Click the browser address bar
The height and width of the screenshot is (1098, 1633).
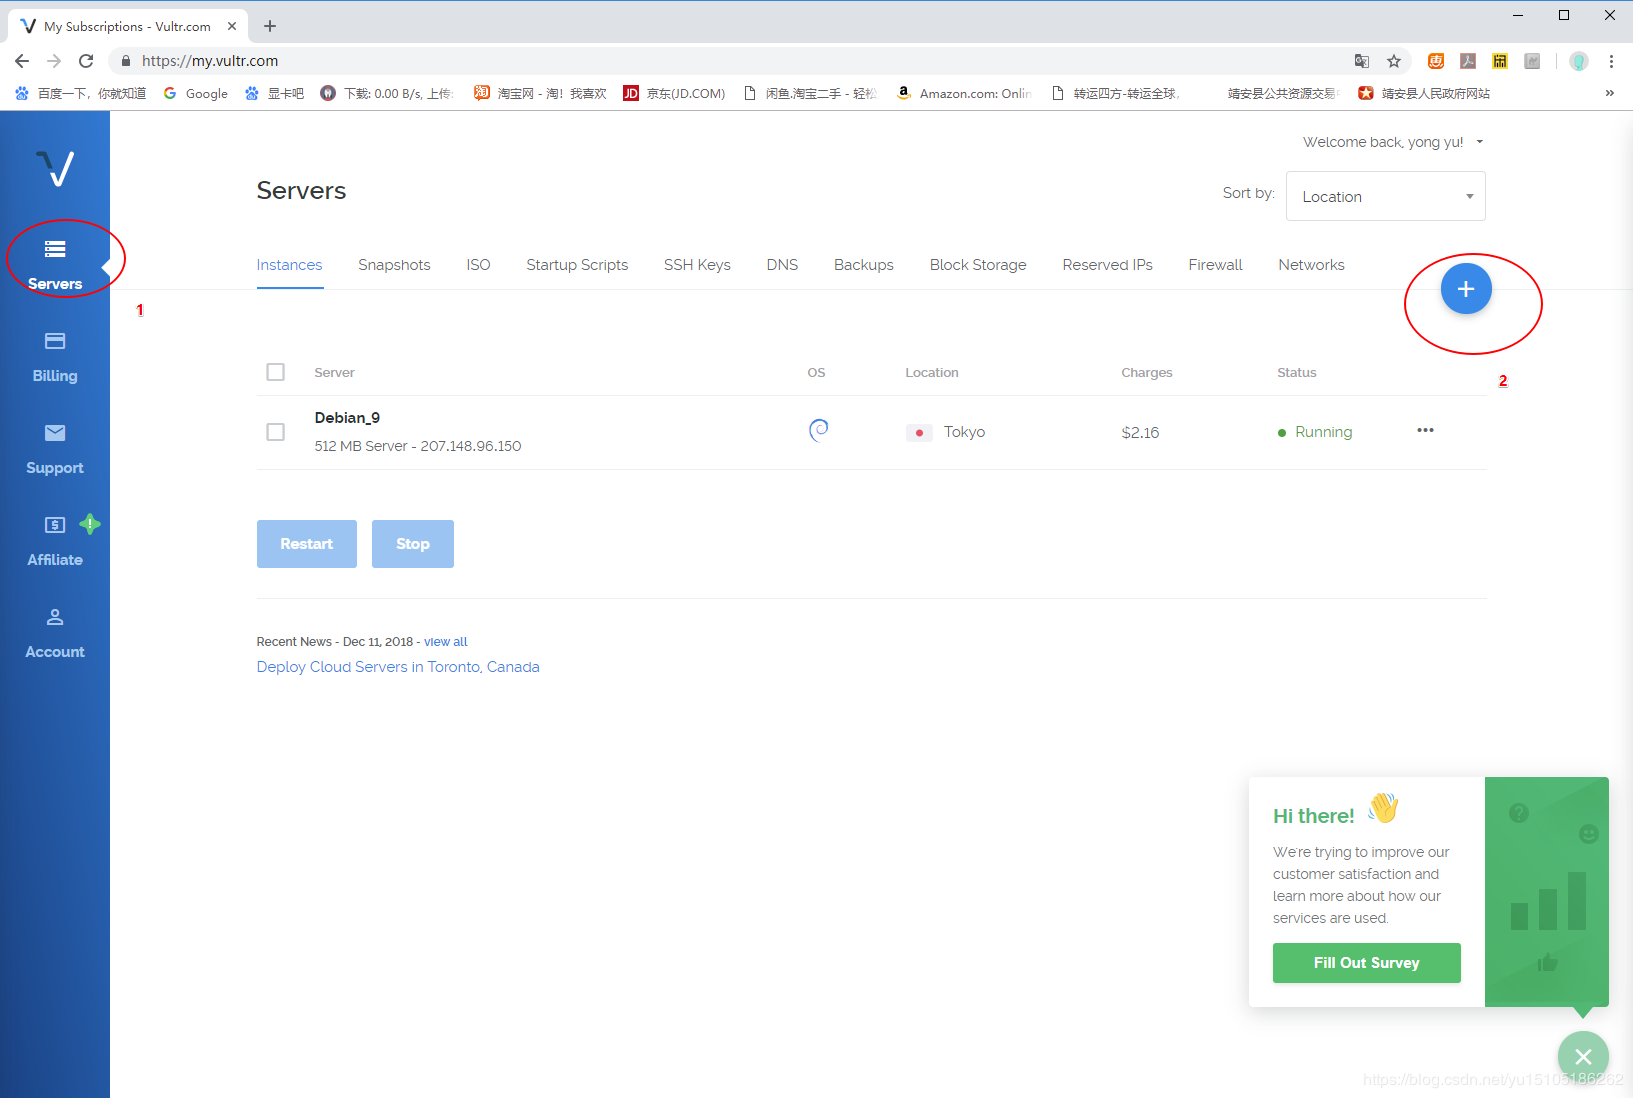pos(700,61)
